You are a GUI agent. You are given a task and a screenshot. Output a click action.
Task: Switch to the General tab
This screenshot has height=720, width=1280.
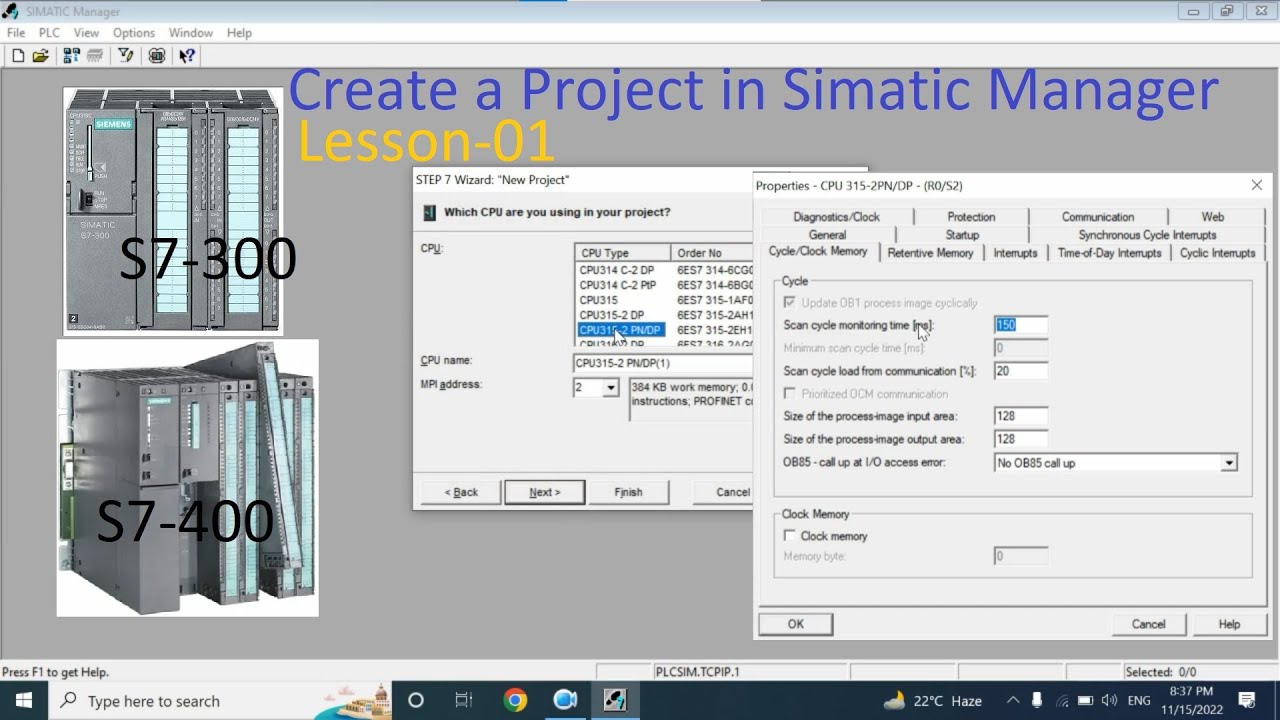(x=827, y=235)
